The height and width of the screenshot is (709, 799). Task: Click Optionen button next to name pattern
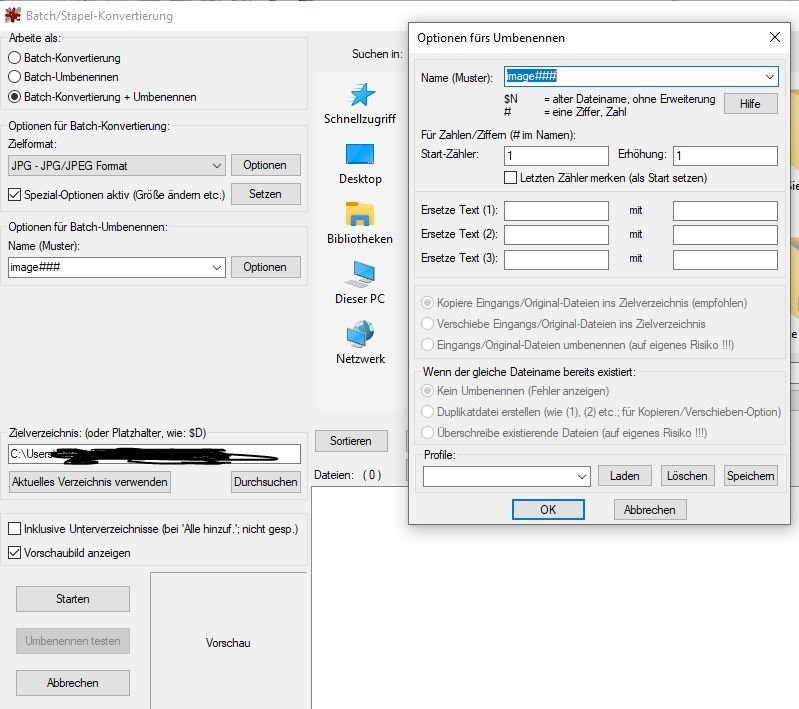(x=265, y=267)
